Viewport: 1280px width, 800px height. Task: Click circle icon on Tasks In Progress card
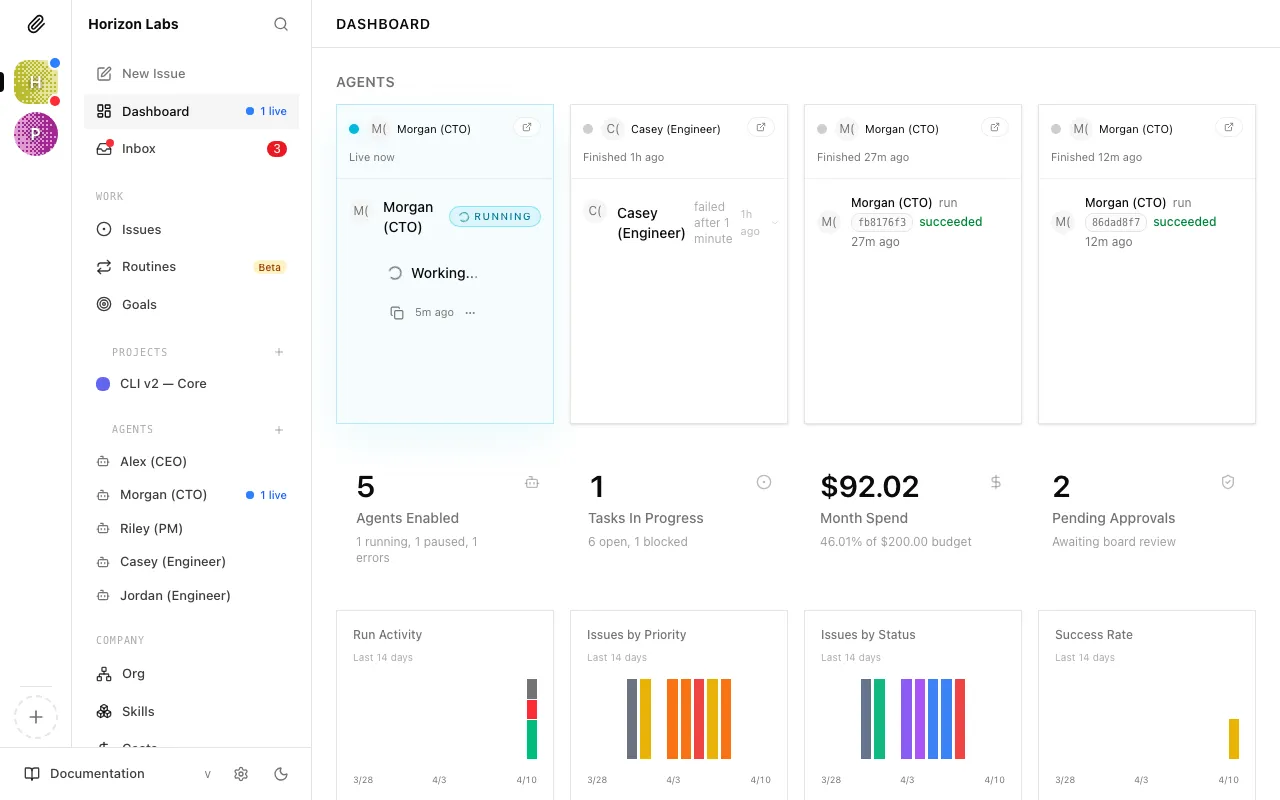coord(764,482)
